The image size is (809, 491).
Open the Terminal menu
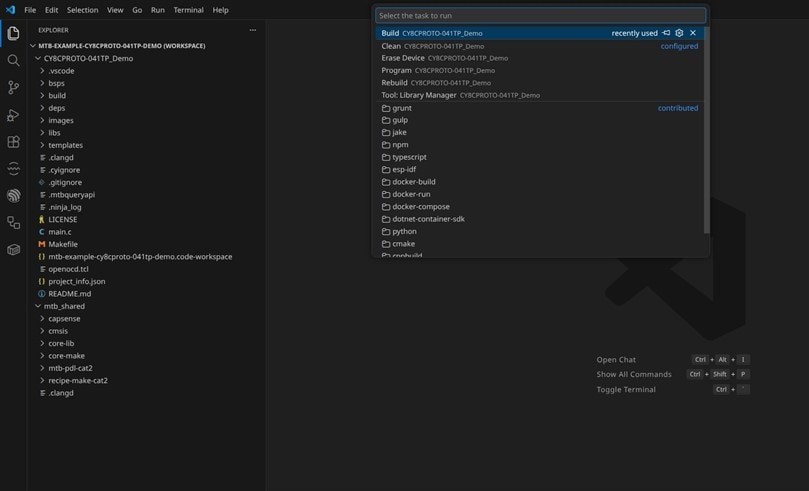[188, 10]
